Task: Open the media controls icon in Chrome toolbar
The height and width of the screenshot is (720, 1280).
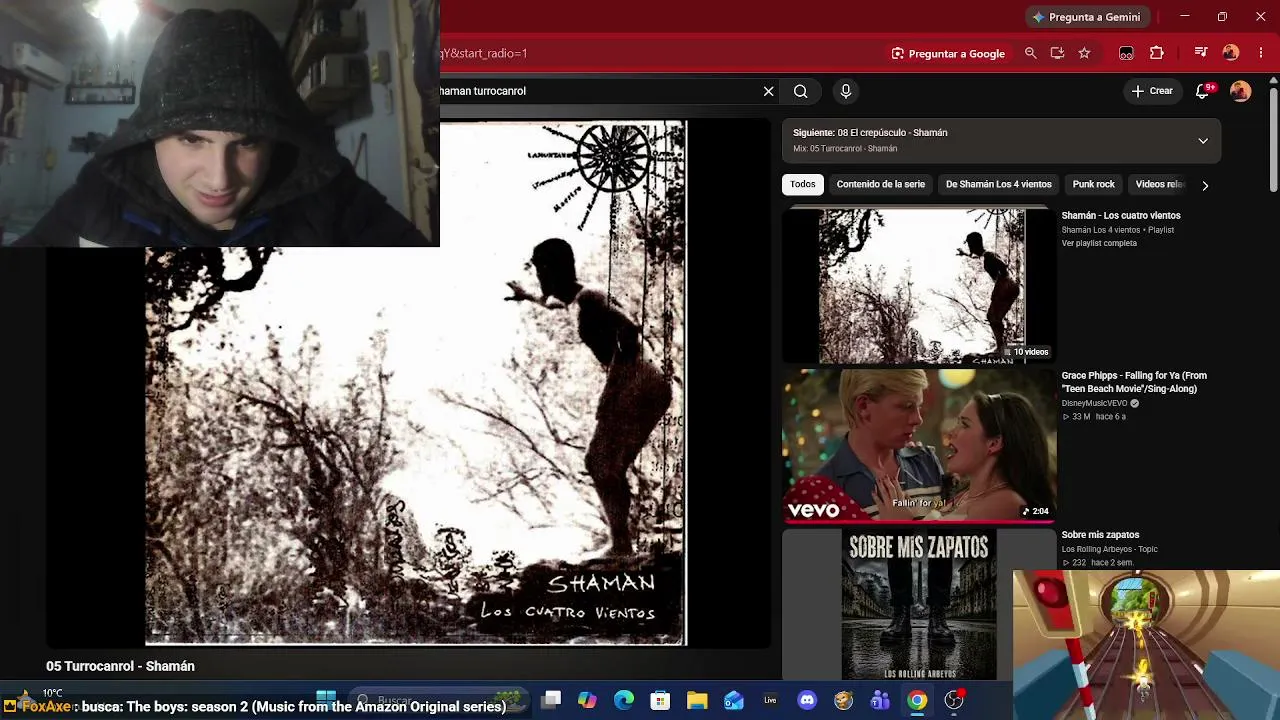Action: 1201,53
